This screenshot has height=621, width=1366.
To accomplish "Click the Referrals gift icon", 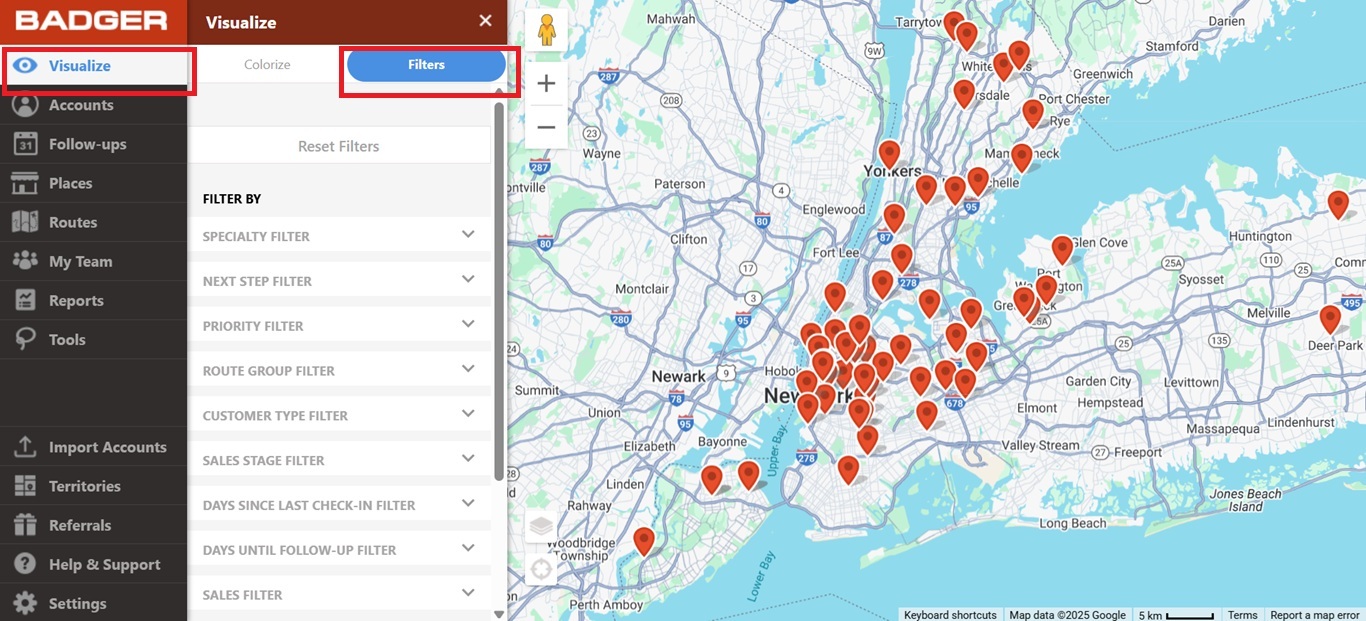I will [25, 525].
